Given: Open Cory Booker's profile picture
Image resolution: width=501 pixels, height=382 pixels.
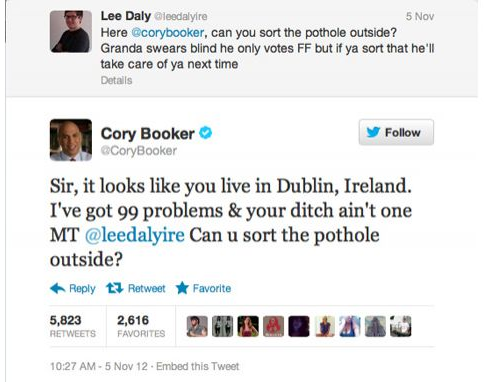Looking at the screenshot, I should [x=71, y=140].
